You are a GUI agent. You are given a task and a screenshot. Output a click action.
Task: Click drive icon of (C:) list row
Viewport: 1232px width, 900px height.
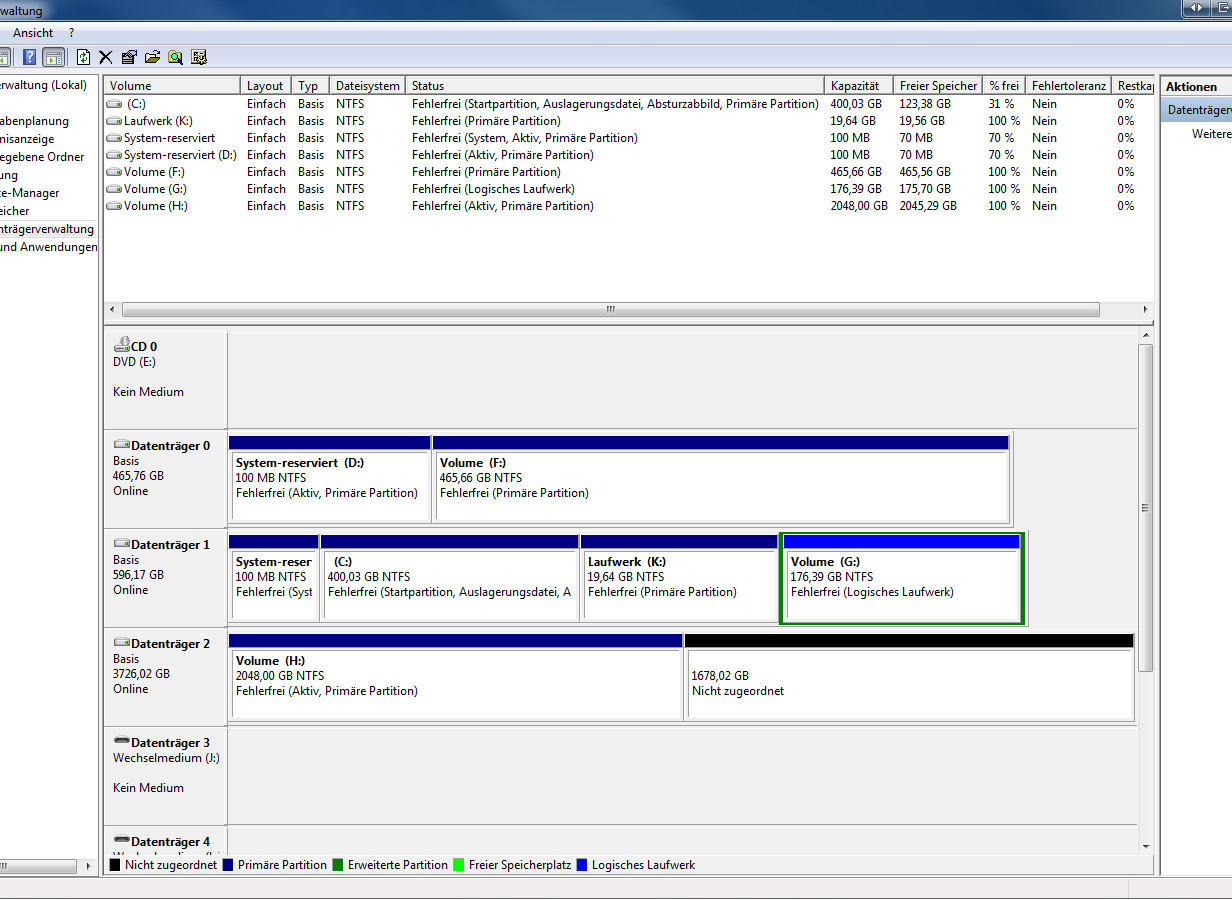[x=114, y=104]
